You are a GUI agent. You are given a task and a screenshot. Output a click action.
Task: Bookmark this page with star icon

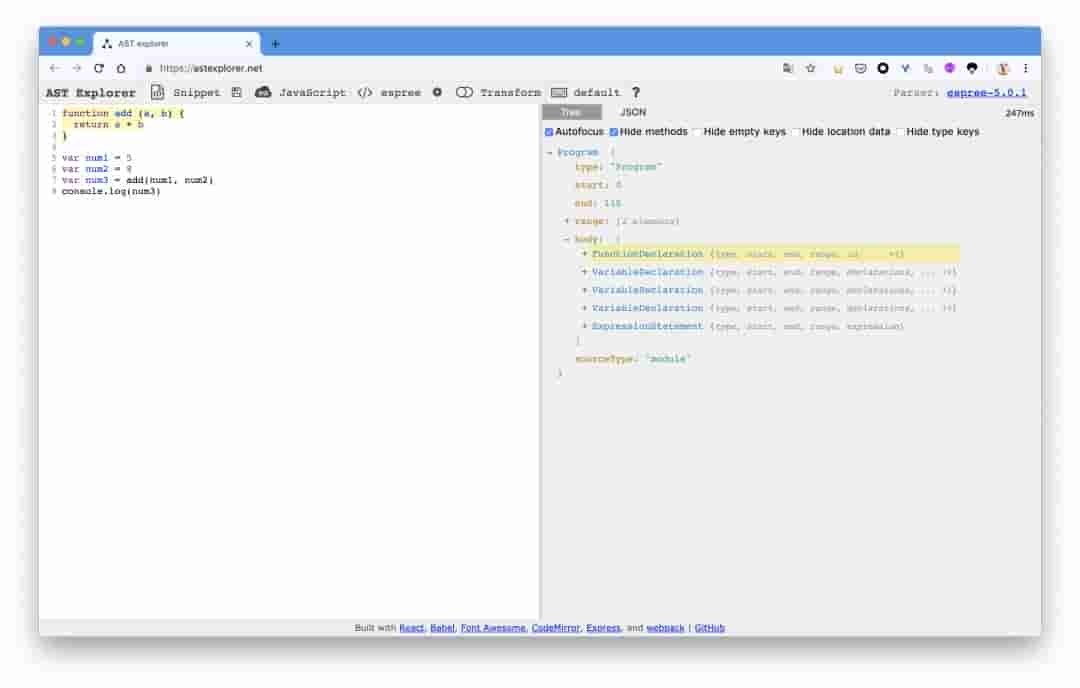pos(811,68)
